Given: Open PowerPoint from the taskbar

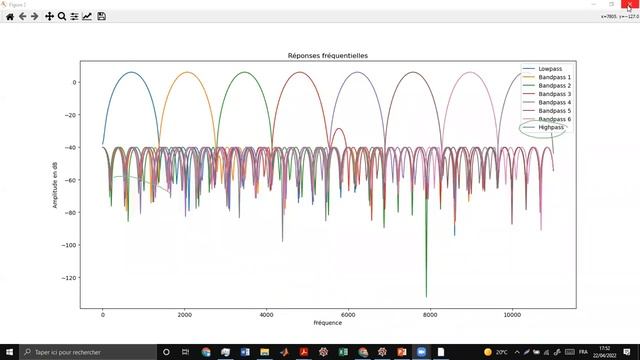Looking at the screenshot, I should click(x=402, y=352).
